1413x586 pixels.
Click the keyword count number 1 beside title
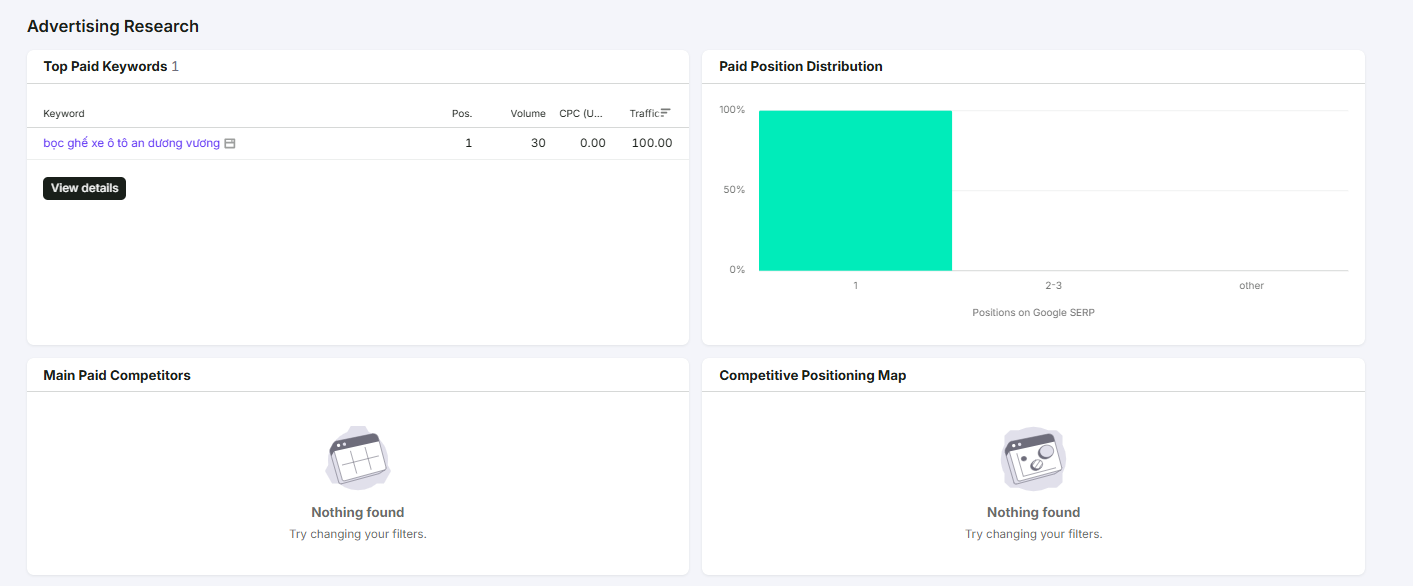pos(175,66)
